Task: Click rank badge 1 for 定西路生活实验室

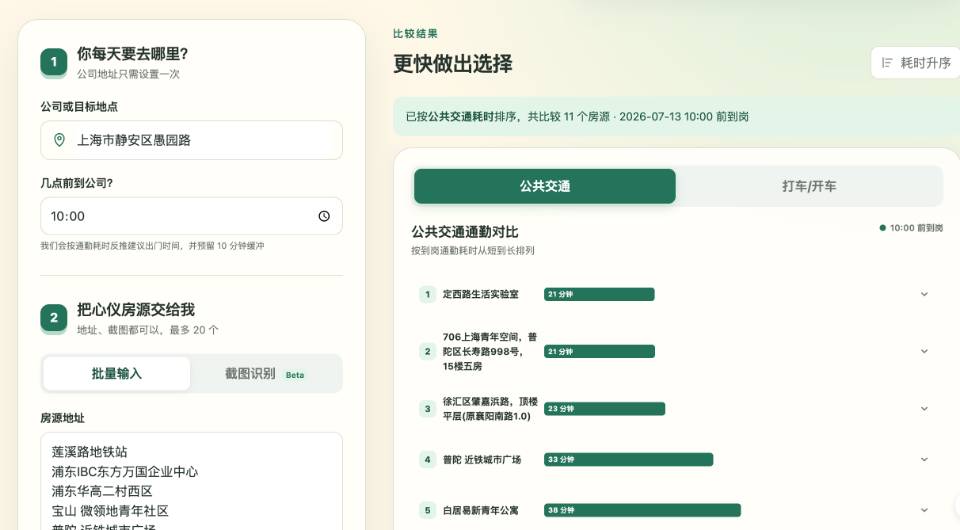Action: [427, 294]
